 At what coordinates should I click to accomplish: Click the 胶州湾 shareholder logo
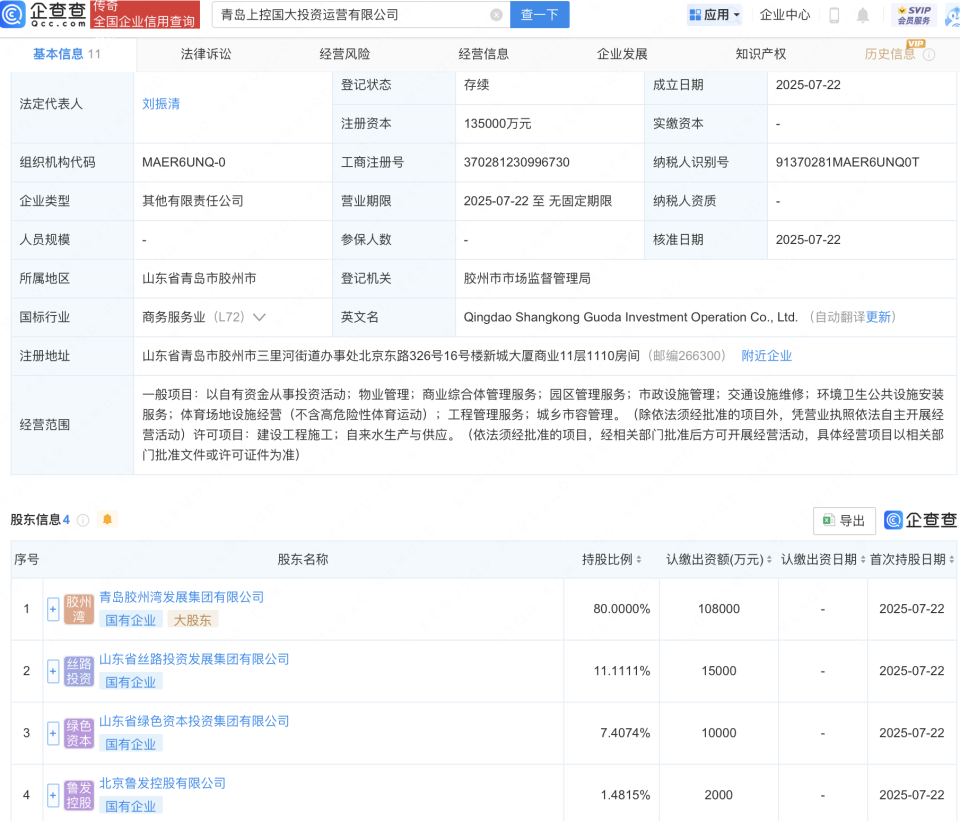coord(79,609)
